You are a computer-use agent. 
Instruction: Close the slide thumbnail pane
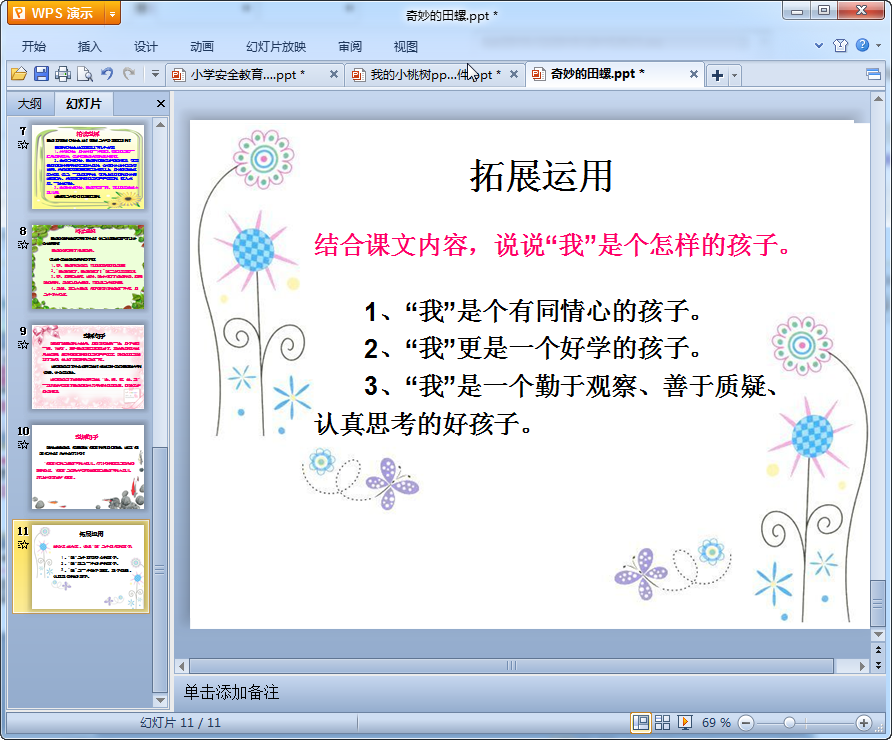(x=161, y=104)
